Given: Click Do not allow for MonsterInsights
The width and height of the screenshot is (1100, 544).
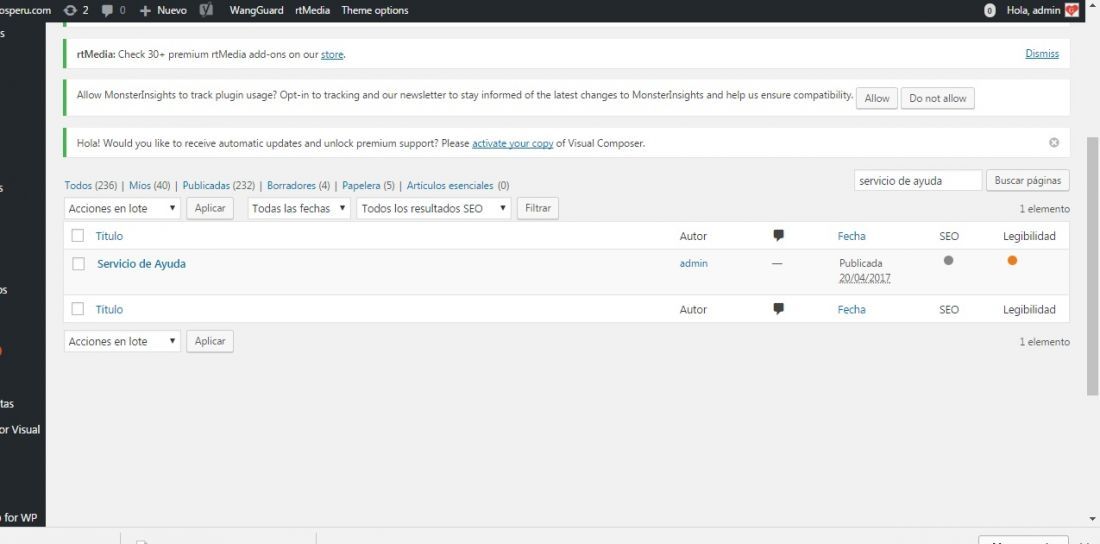Looking at the screenshot, I should coord(937,98).
